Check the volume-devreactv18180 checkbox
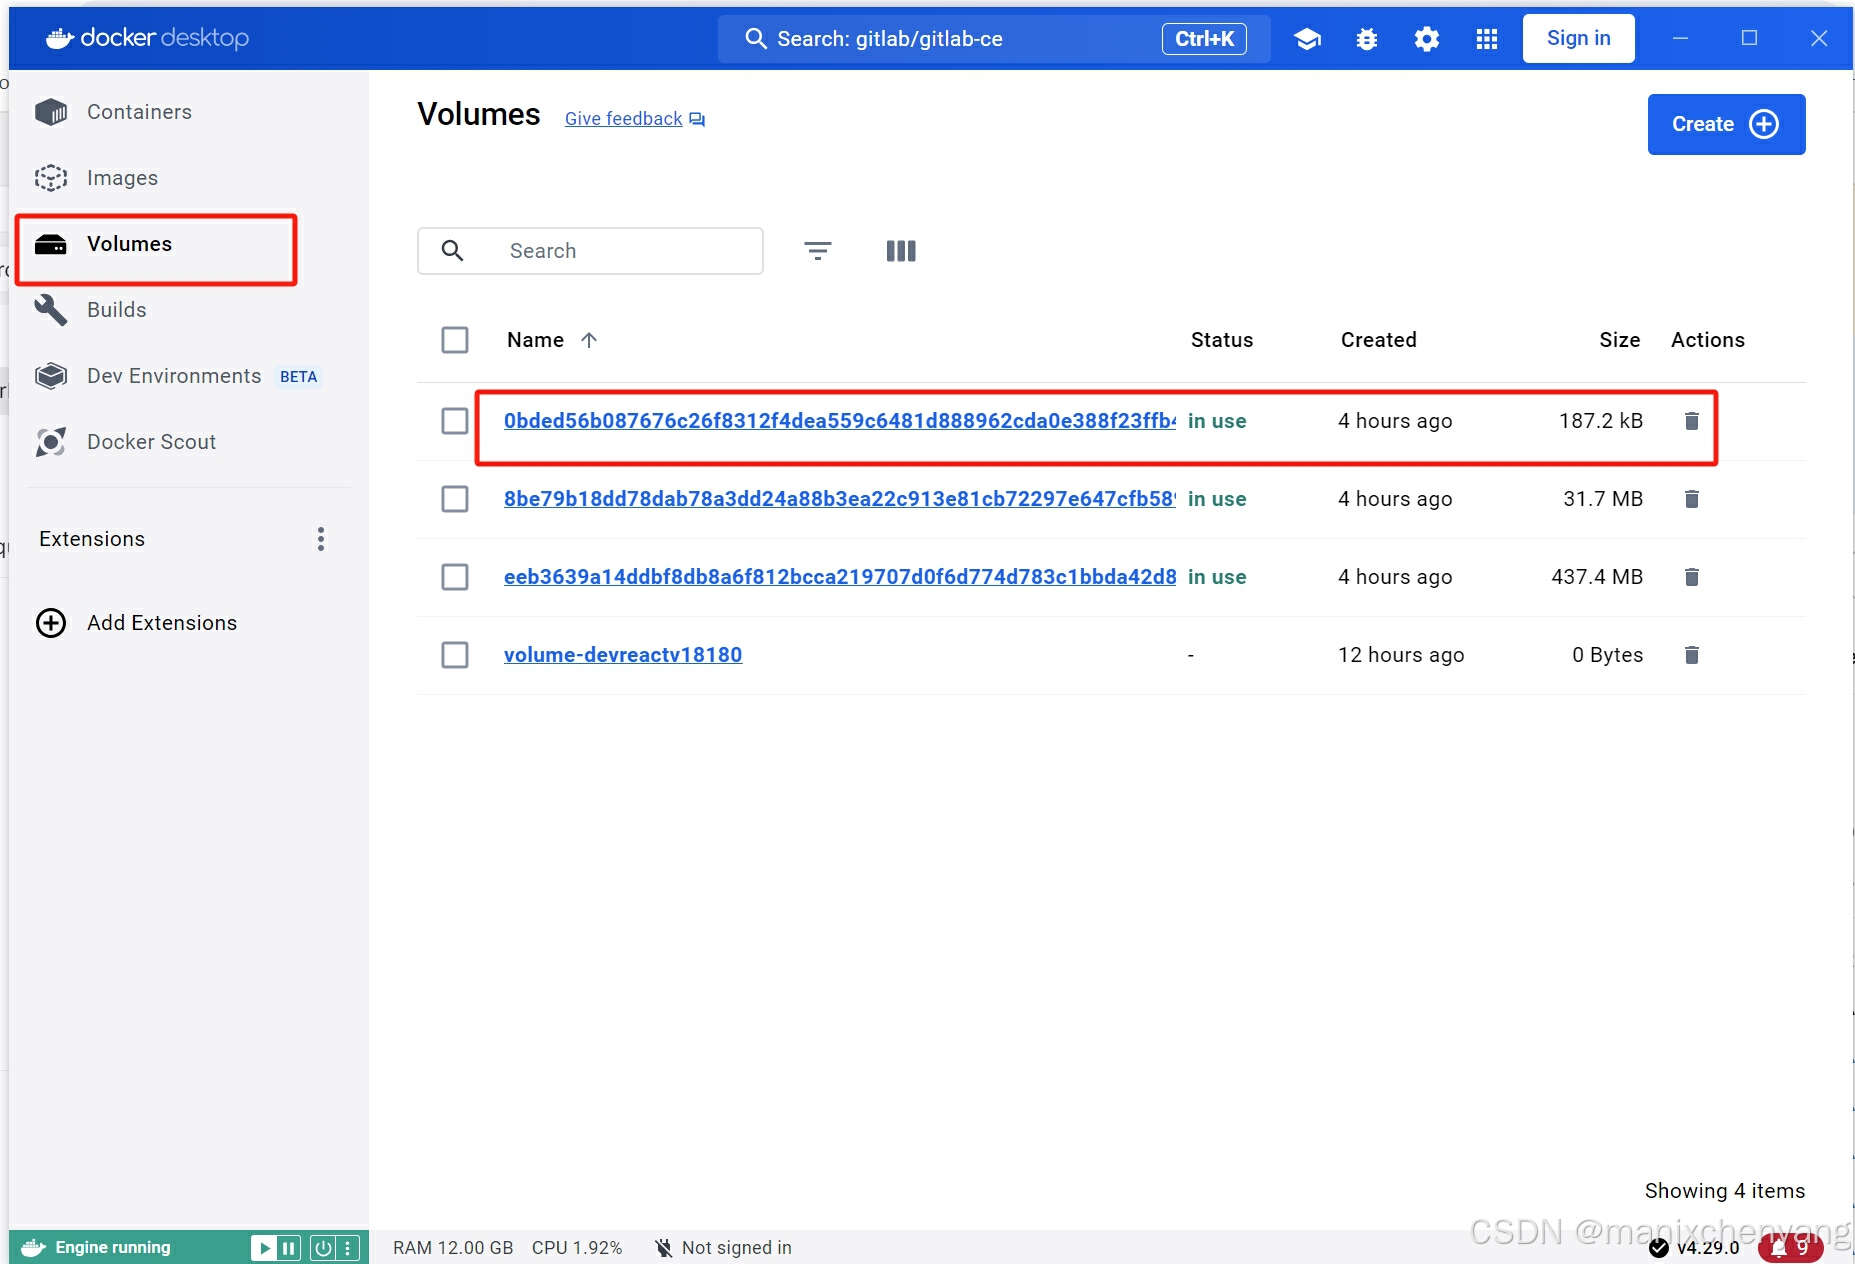 tap(455, 655)
